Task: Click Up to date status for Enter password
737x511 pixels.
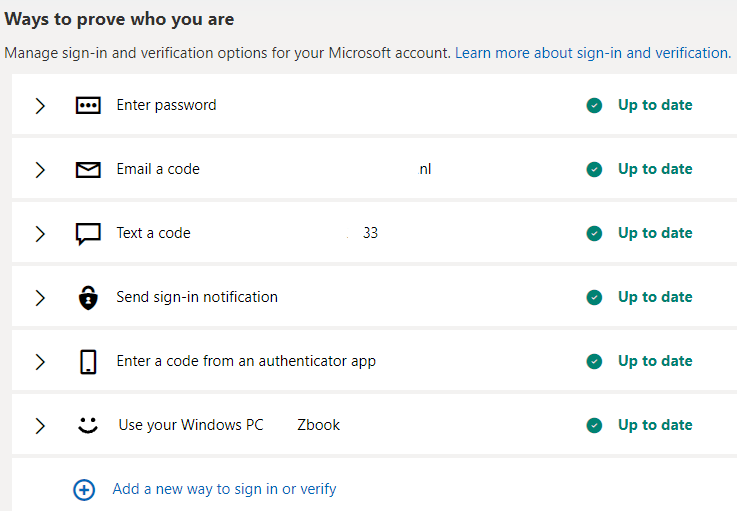Action: click(655, 105)
